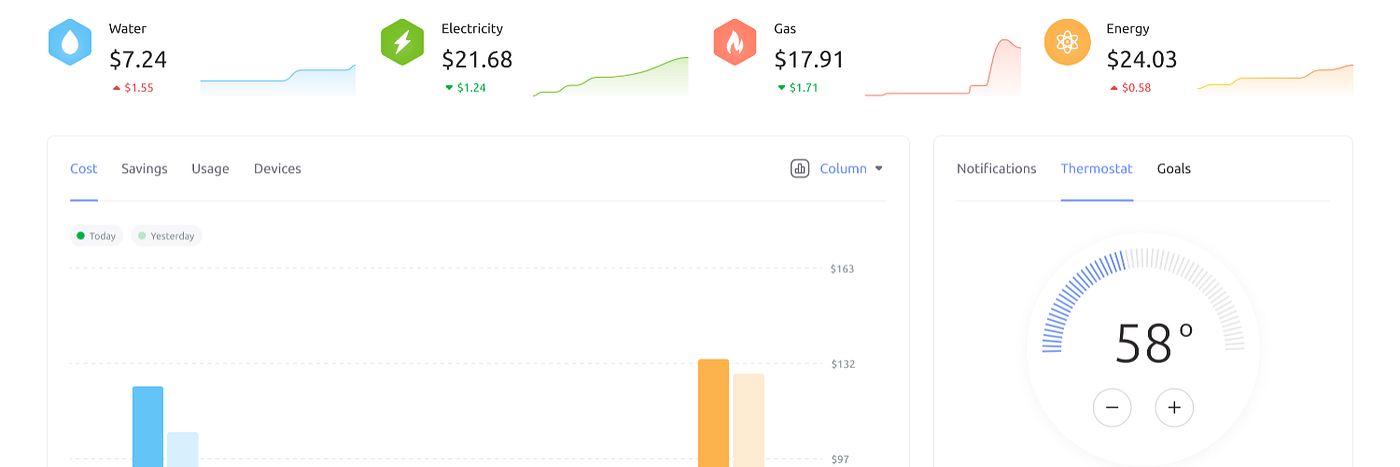Switch to the Goals tab

1174,168
